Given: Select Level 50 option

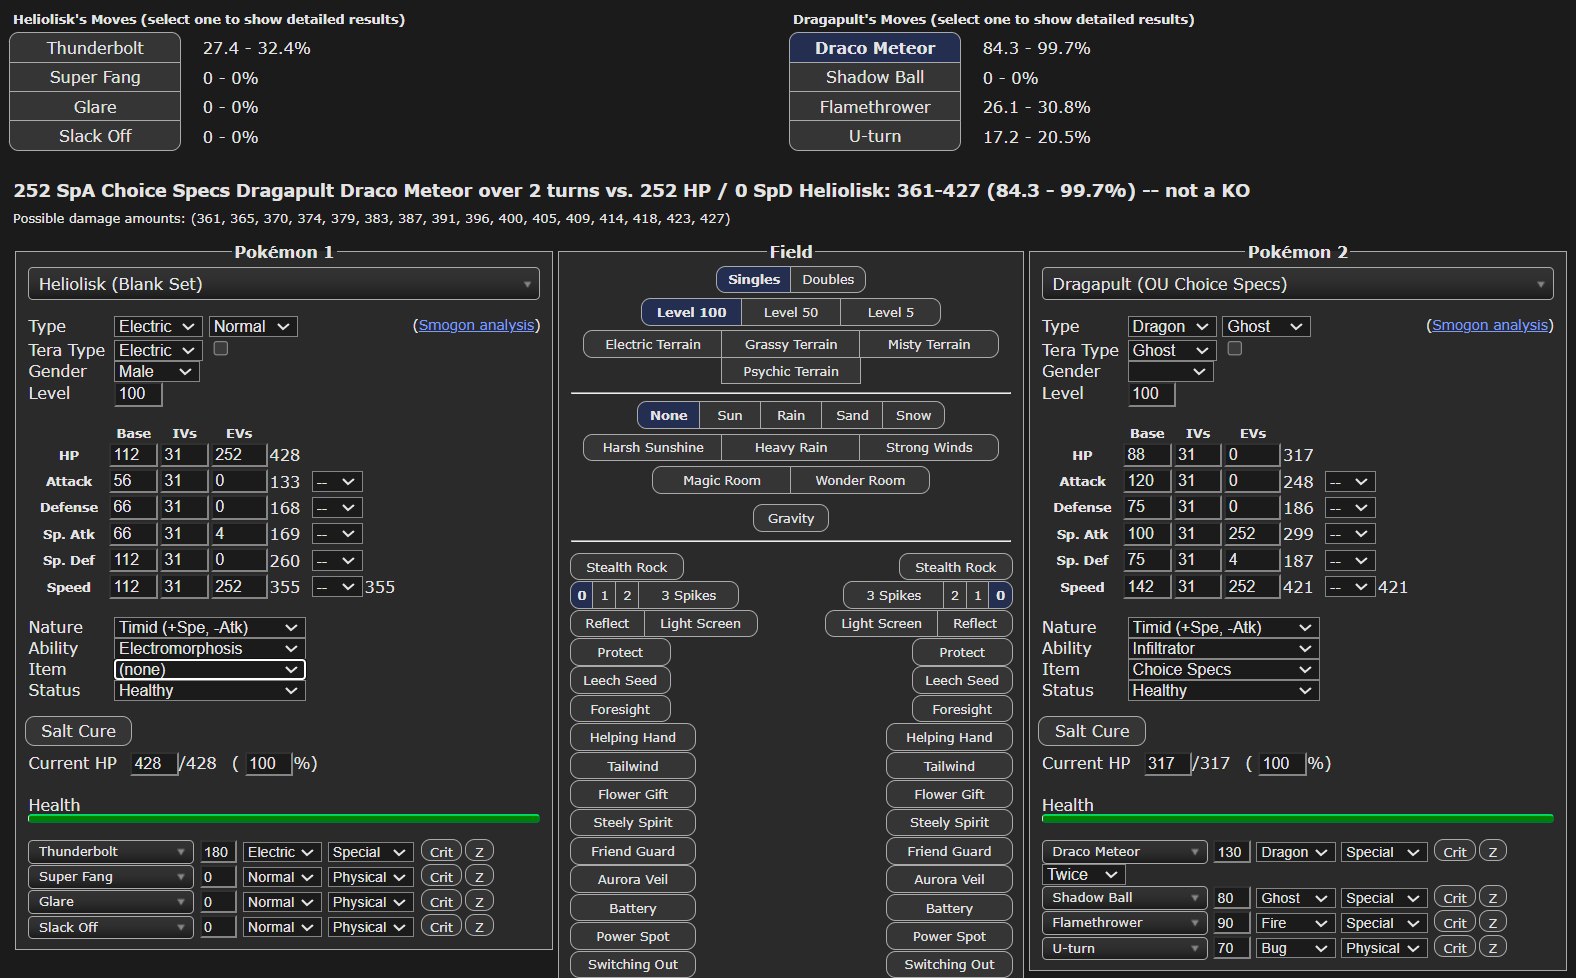Looking at the screenshot, I should 791,312.
